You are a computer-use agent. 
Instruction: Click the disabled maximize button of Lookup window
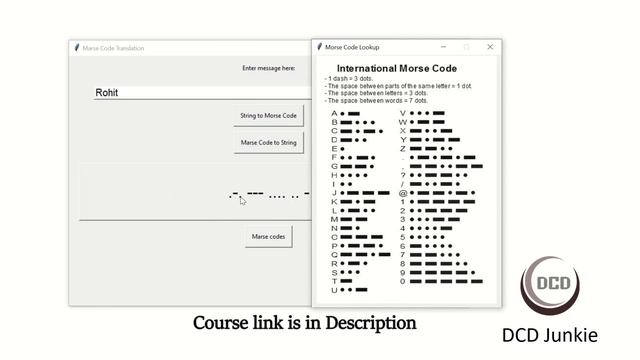pyautogui.click(x=467, y=47)
